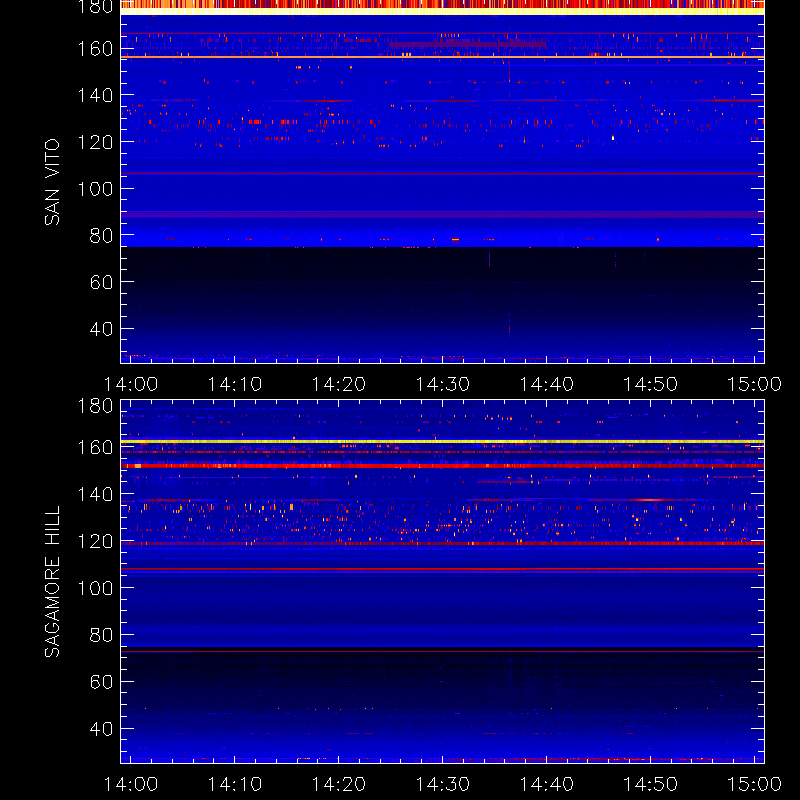Screen dimensions: 800x800
Task: Click the 40 label on Sagamore Hill axis
Action: coord(101,729)
